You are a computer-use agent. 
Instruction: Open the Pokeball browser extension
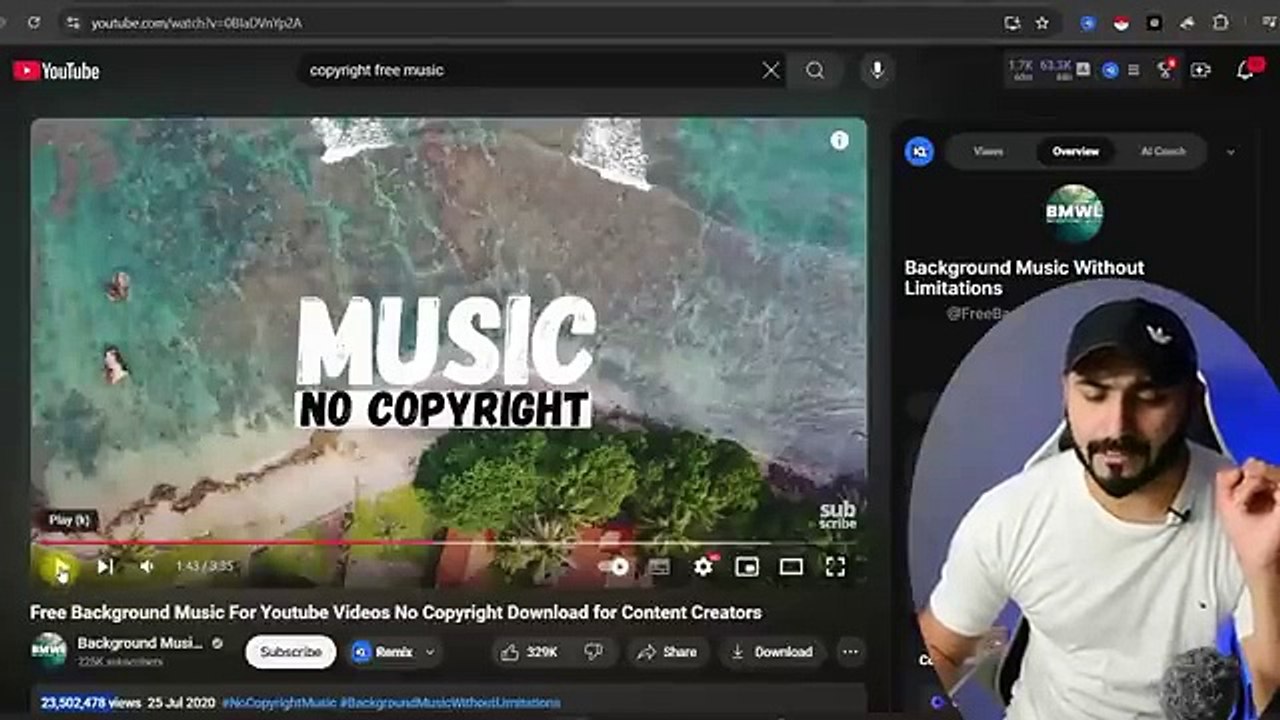tap(1121, 22)
